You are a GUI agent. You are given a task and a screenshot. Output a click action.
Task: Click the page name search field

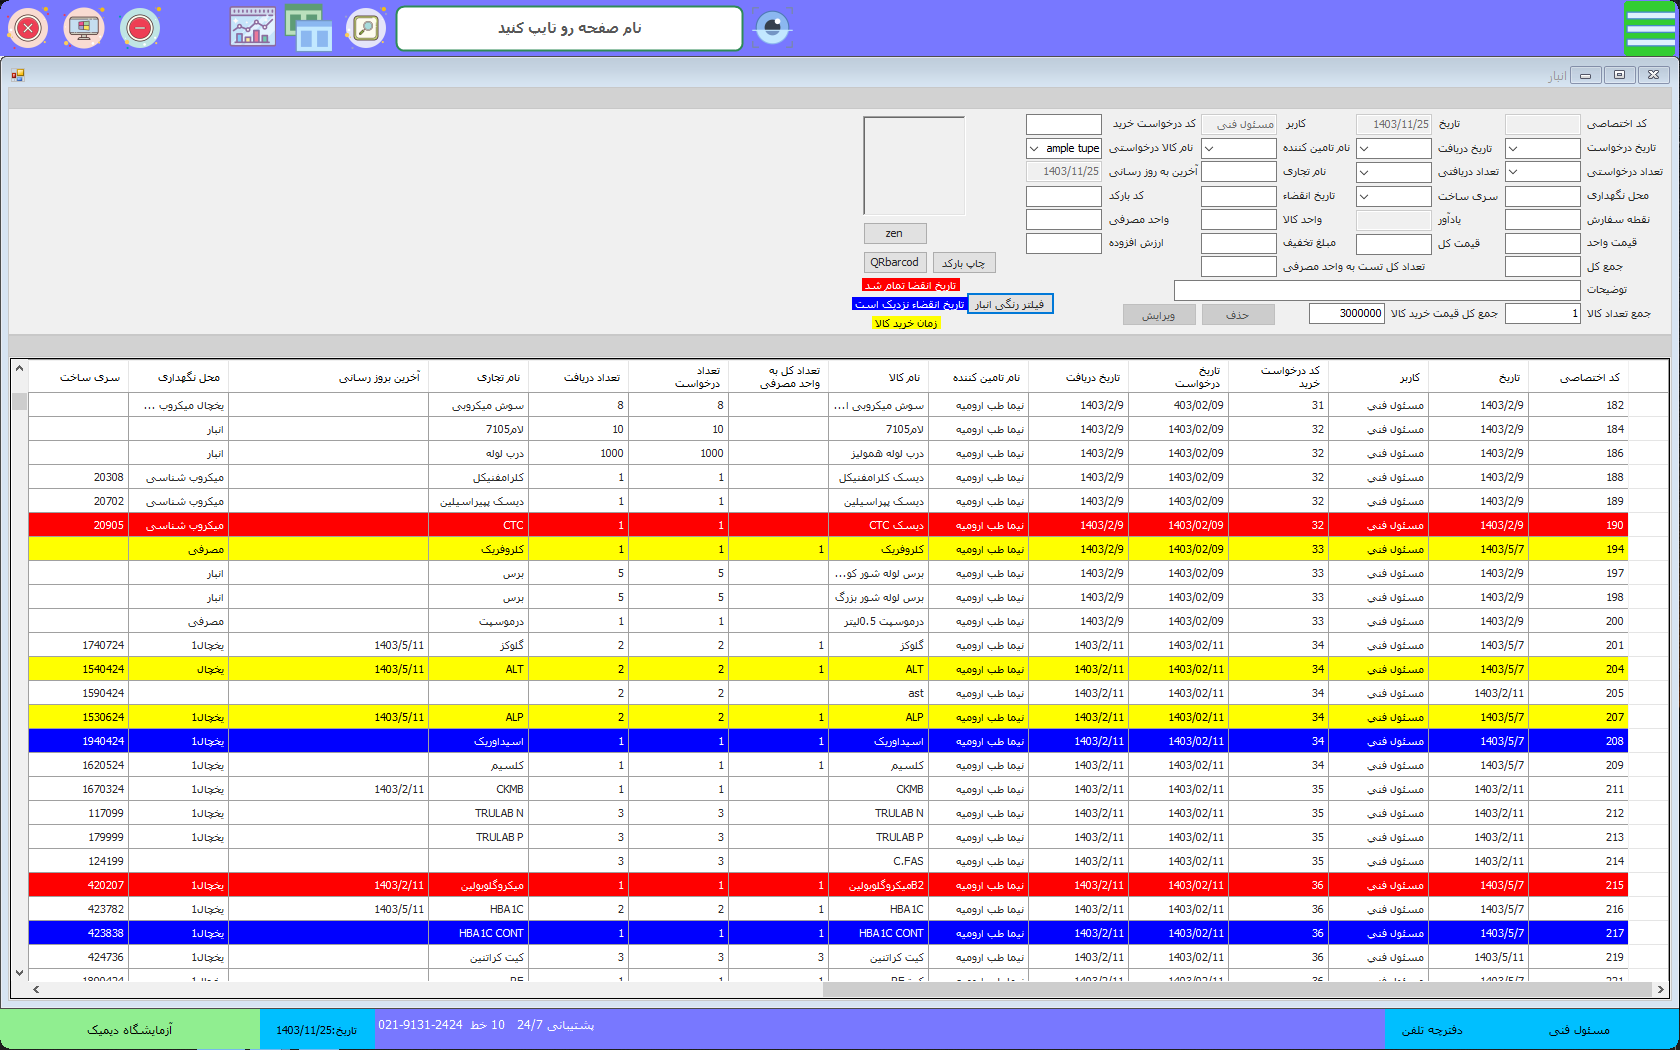(x=569, y=28)
